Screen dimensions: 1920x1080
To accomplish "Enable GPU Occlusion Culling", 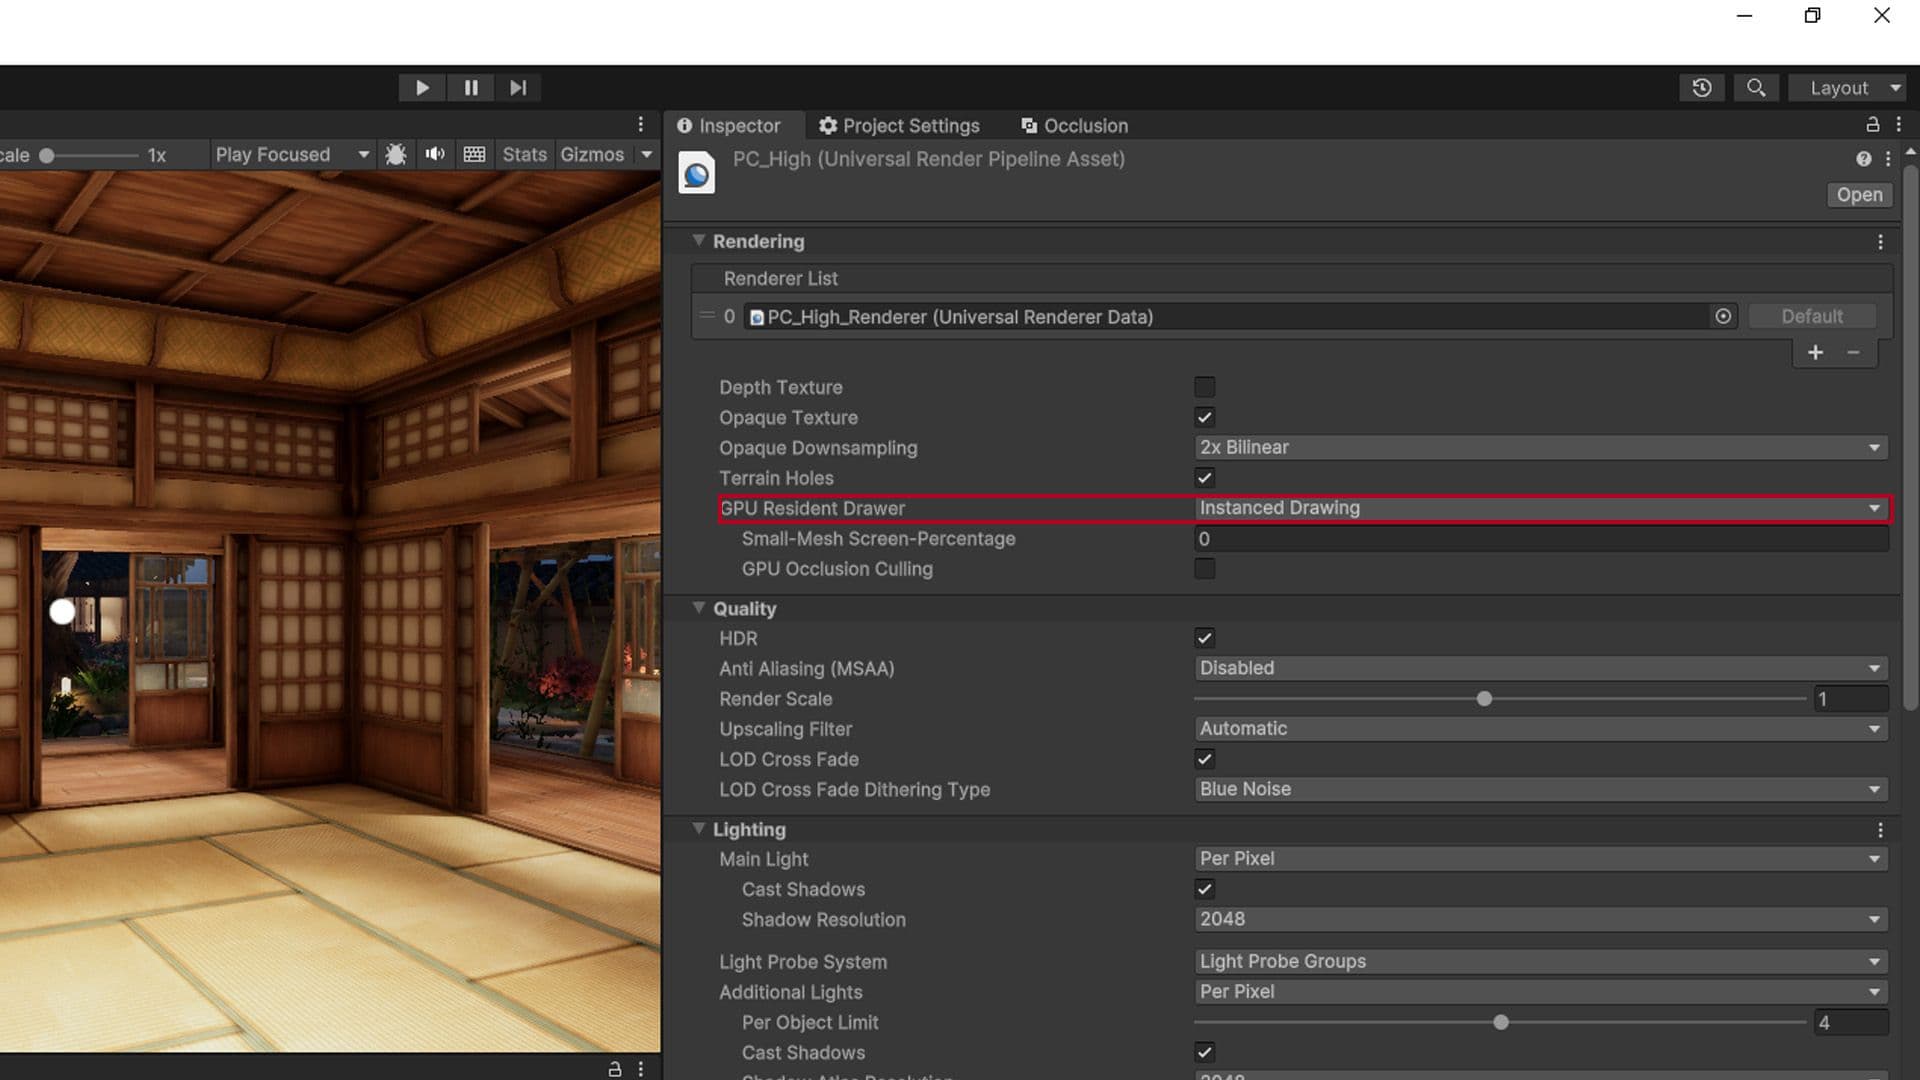I will pyautogui.click(x=1204, y=568).
